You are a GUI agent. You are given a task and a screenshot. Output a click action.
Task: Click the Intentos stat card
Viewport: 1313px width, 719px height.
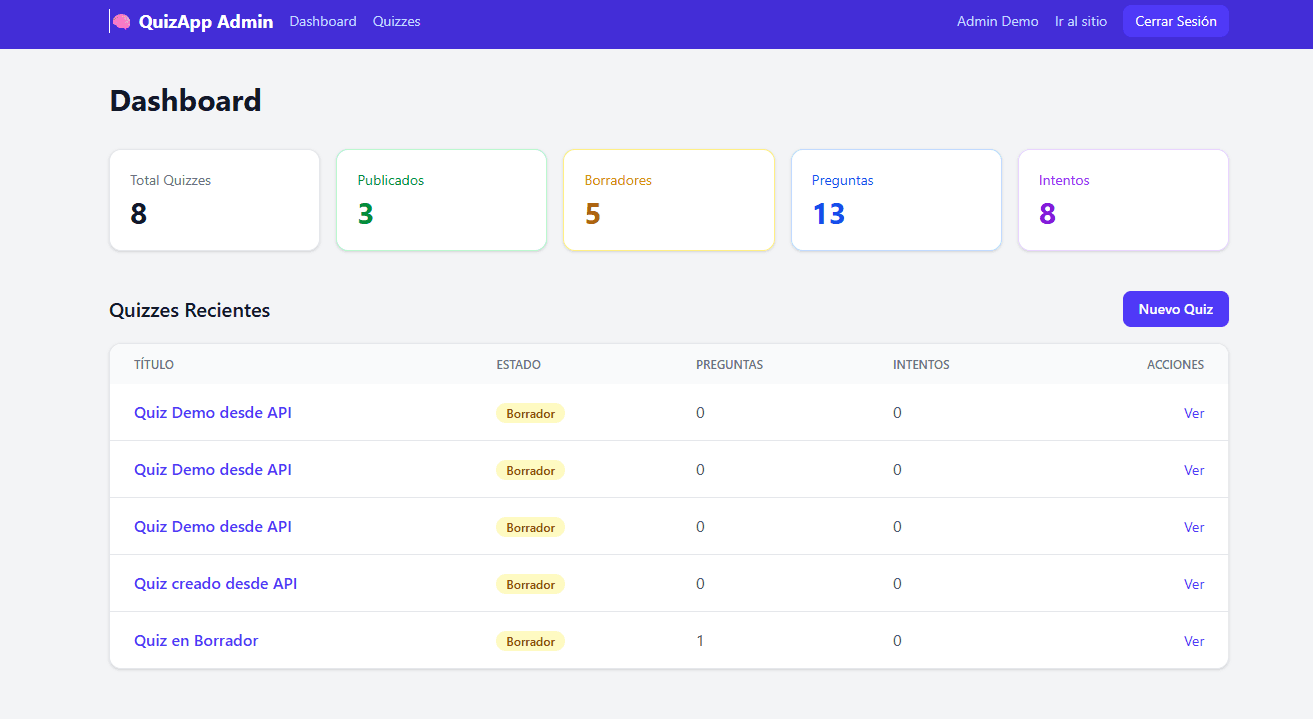pyautogui.click(x=1122, y=199)
